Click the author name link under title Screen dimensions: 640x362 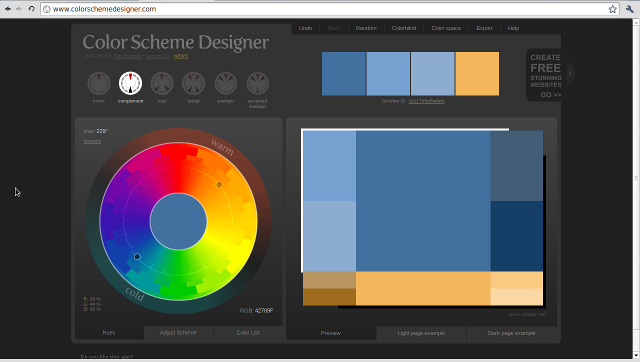(x=127, y=56)
